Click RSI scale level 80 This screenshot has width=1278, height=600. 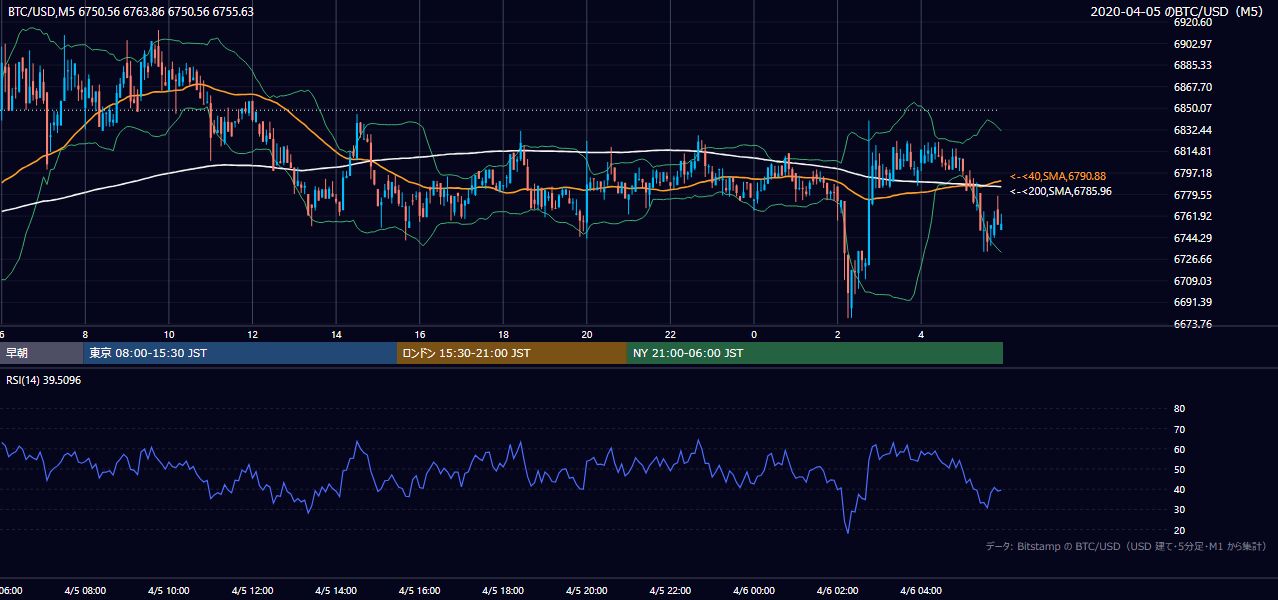coord(1179,409)
